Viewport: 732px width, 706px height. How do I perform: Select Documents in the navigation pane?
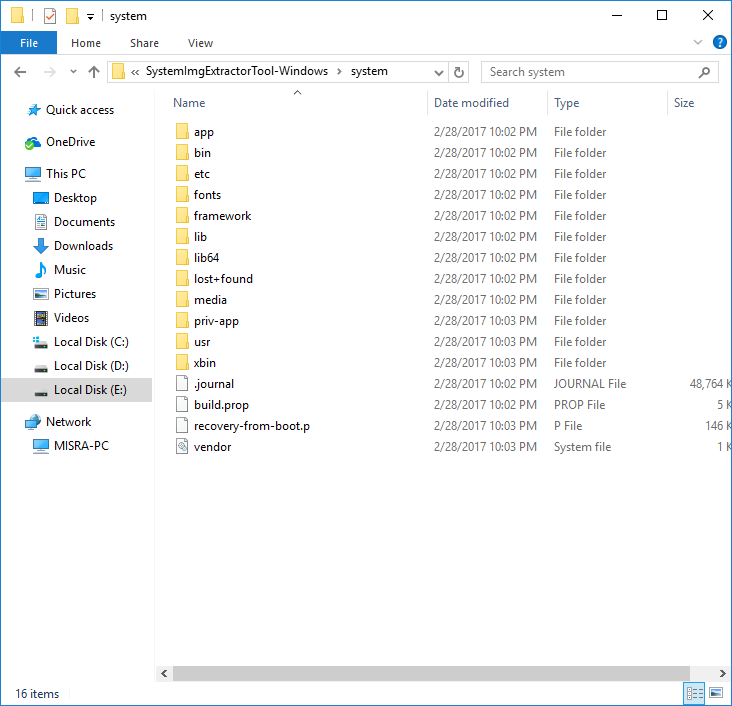pyautogui.click(x=84, y=222)
